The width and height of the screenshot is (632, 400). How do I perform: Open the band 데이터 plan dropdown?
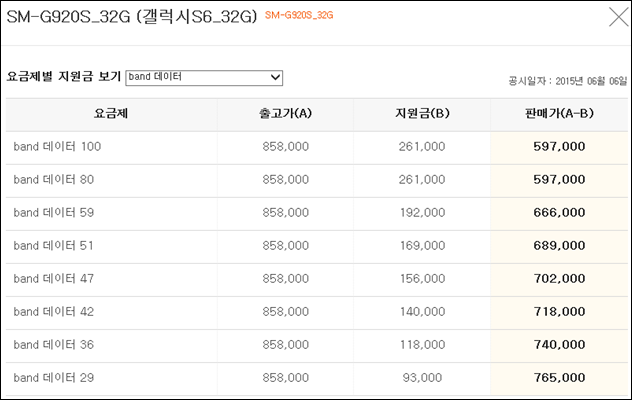tap(204, 77)
